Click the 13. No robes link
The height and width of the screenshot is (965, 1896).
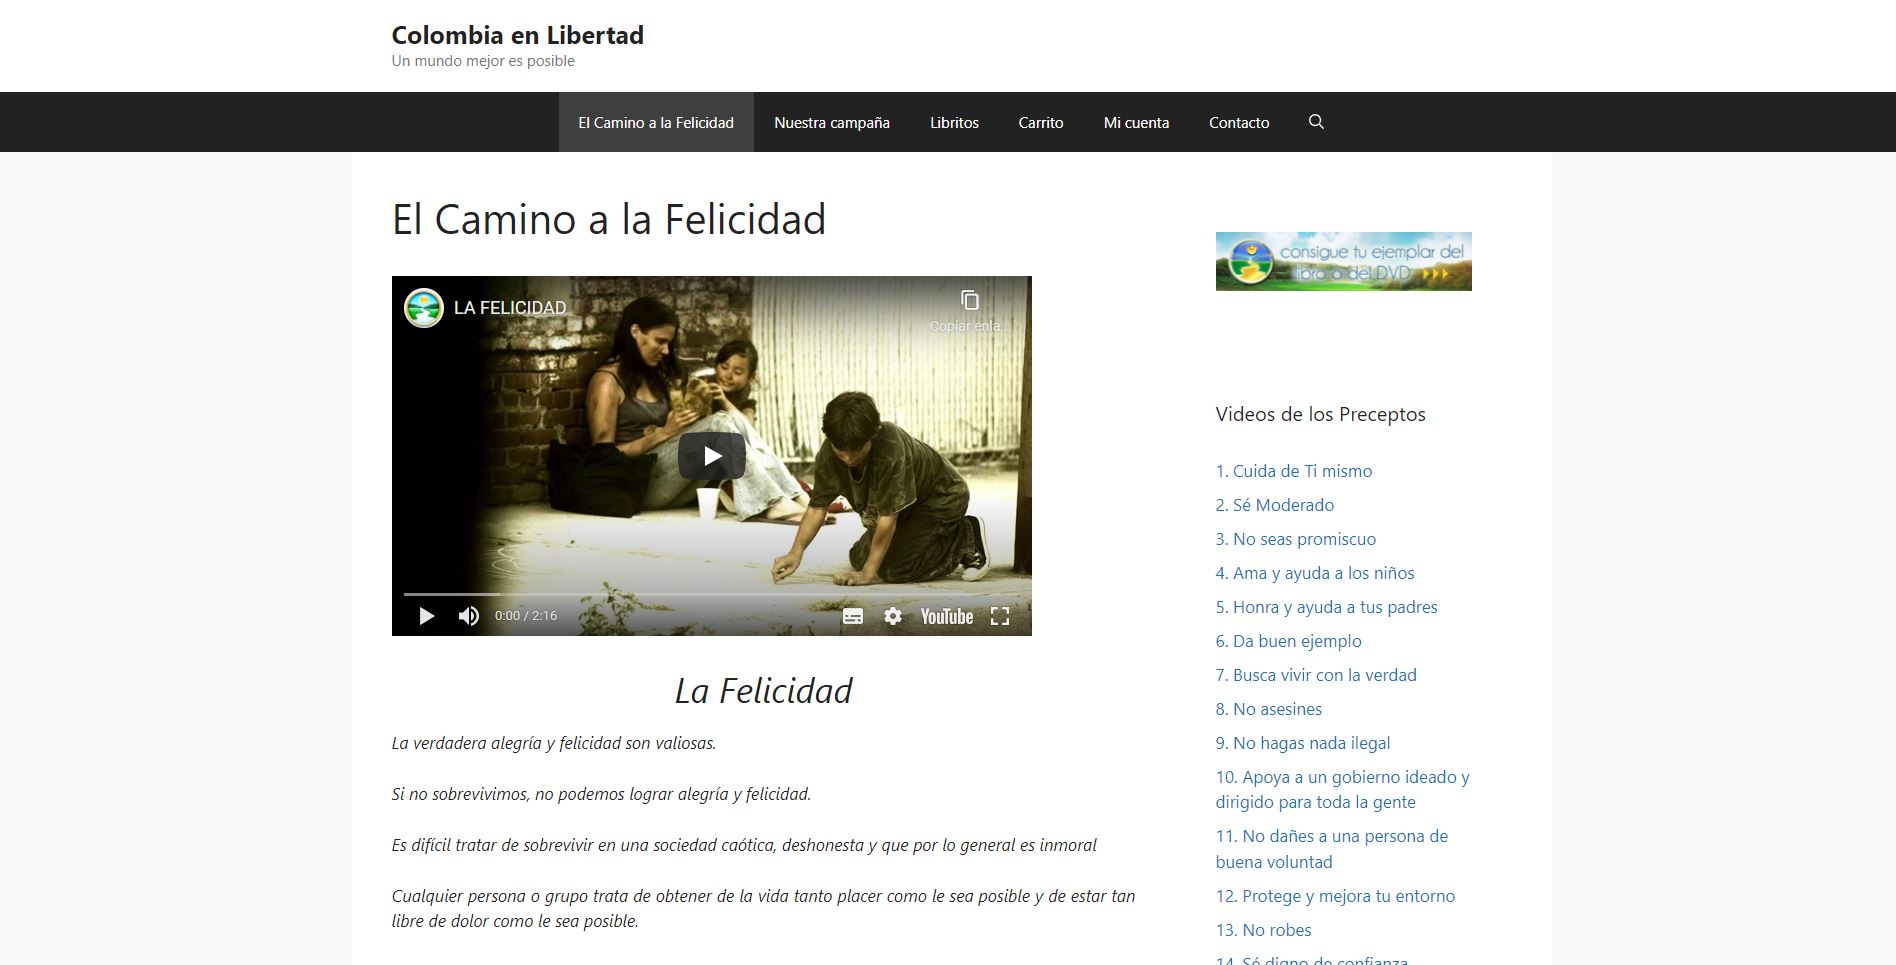(x=1263, y=930)
